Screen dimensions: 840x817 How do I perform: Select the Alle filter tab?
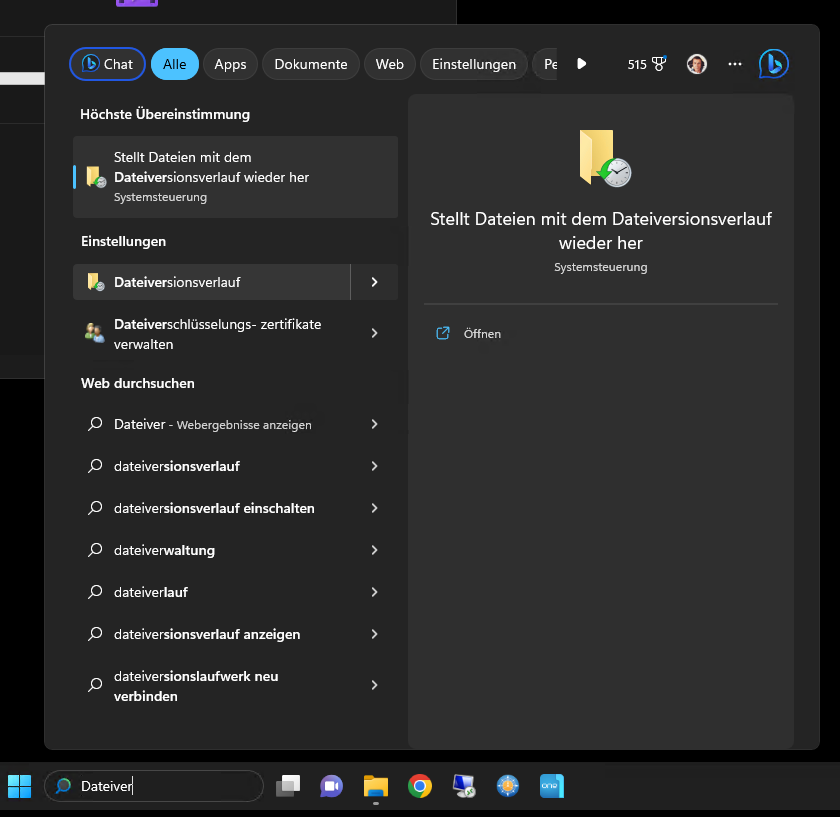pyautogui.click(x=175, y=64)
